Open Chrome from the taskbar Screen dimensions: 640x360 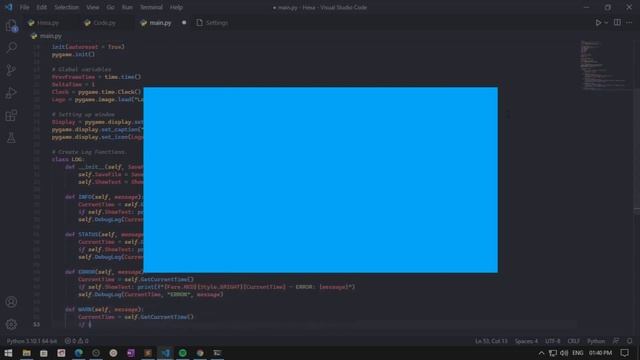200,353
